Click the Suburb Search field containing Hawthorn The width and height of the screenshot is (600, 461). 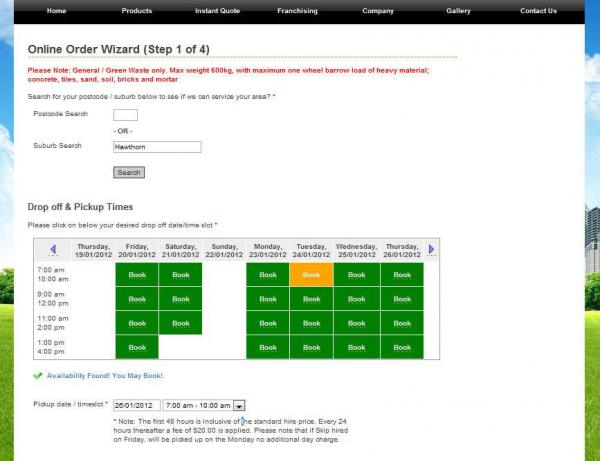point(157,147)
